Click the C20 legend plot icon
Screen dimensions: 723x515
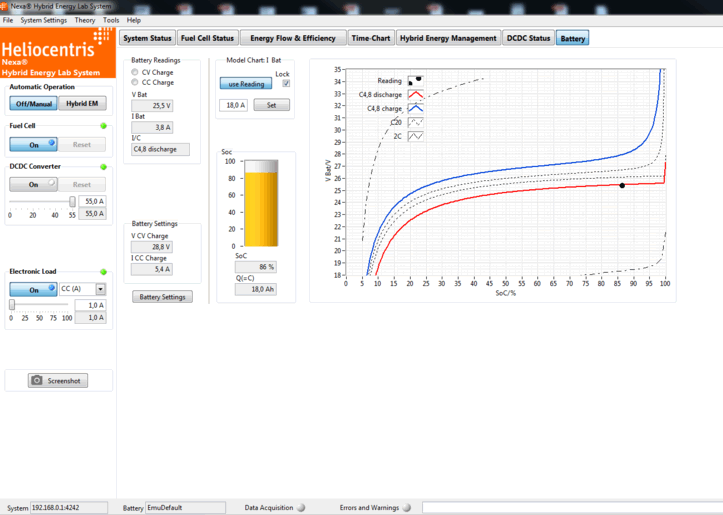[x=415, y=121]
